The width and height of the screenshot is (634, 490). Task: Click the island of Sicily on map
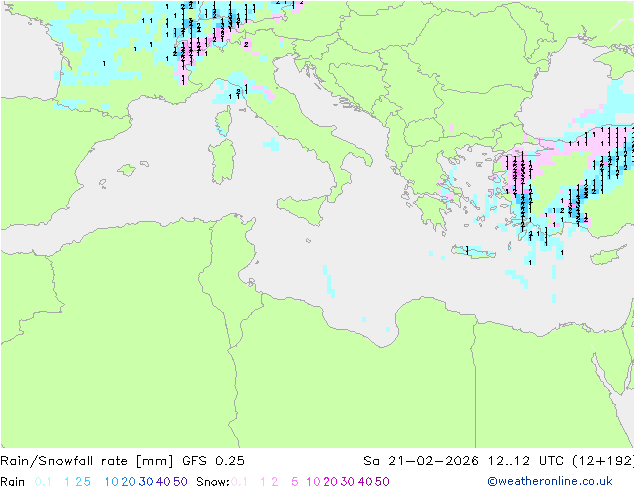[305, 209]
